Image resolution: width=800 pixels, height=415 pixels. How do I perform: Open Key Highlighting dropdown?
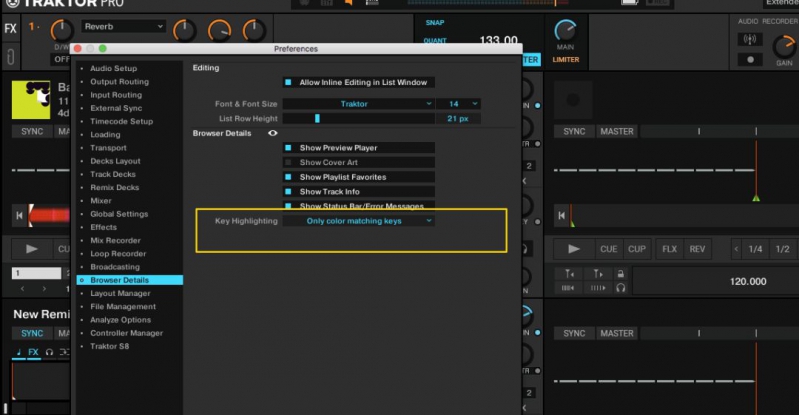[359, 221]
